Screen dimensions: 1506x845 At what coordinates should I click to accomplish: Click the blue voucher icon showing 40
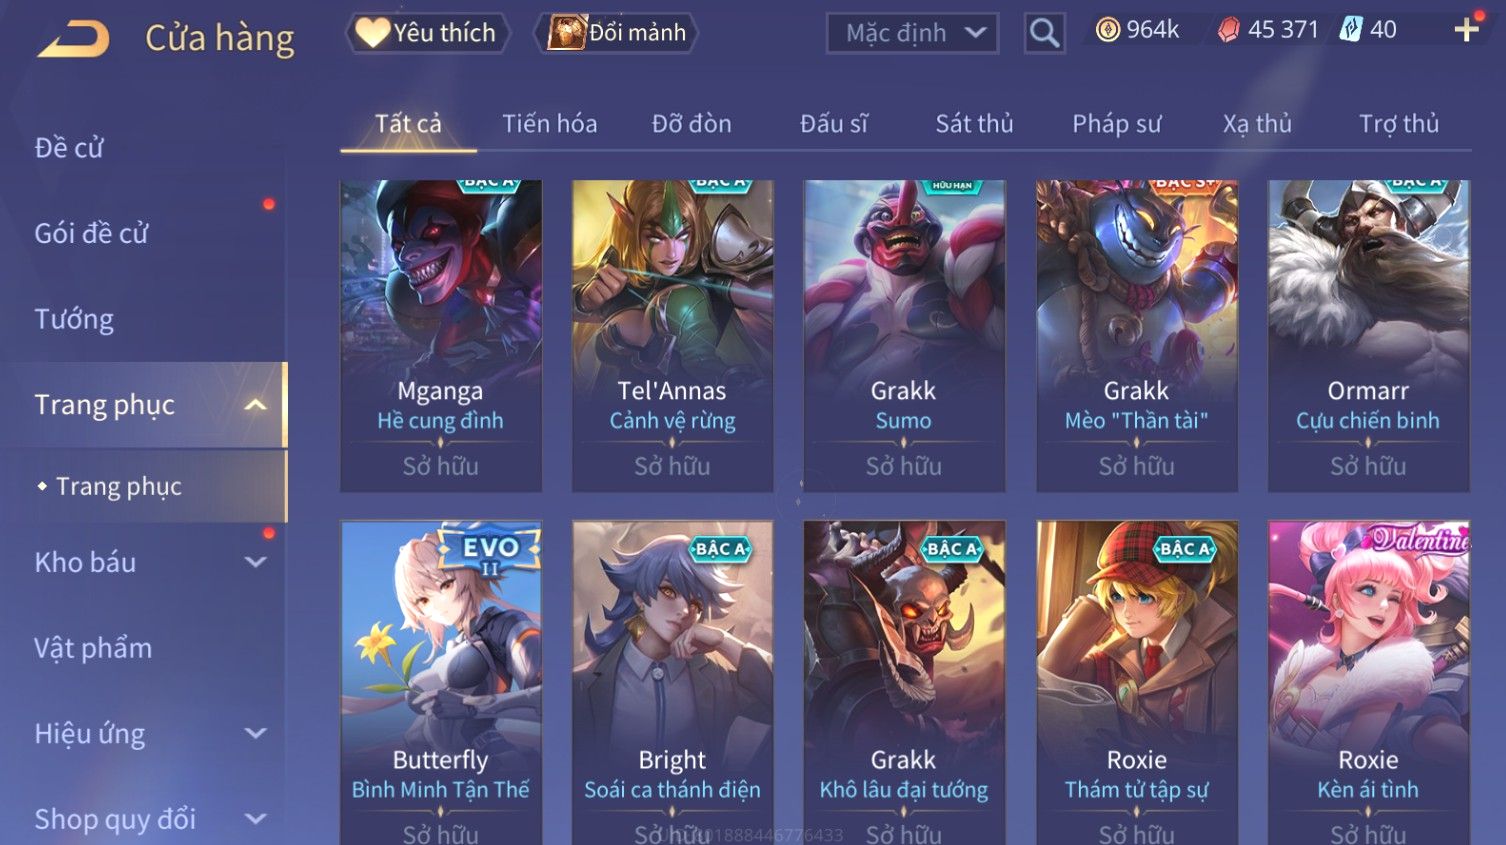point(1351,29)
